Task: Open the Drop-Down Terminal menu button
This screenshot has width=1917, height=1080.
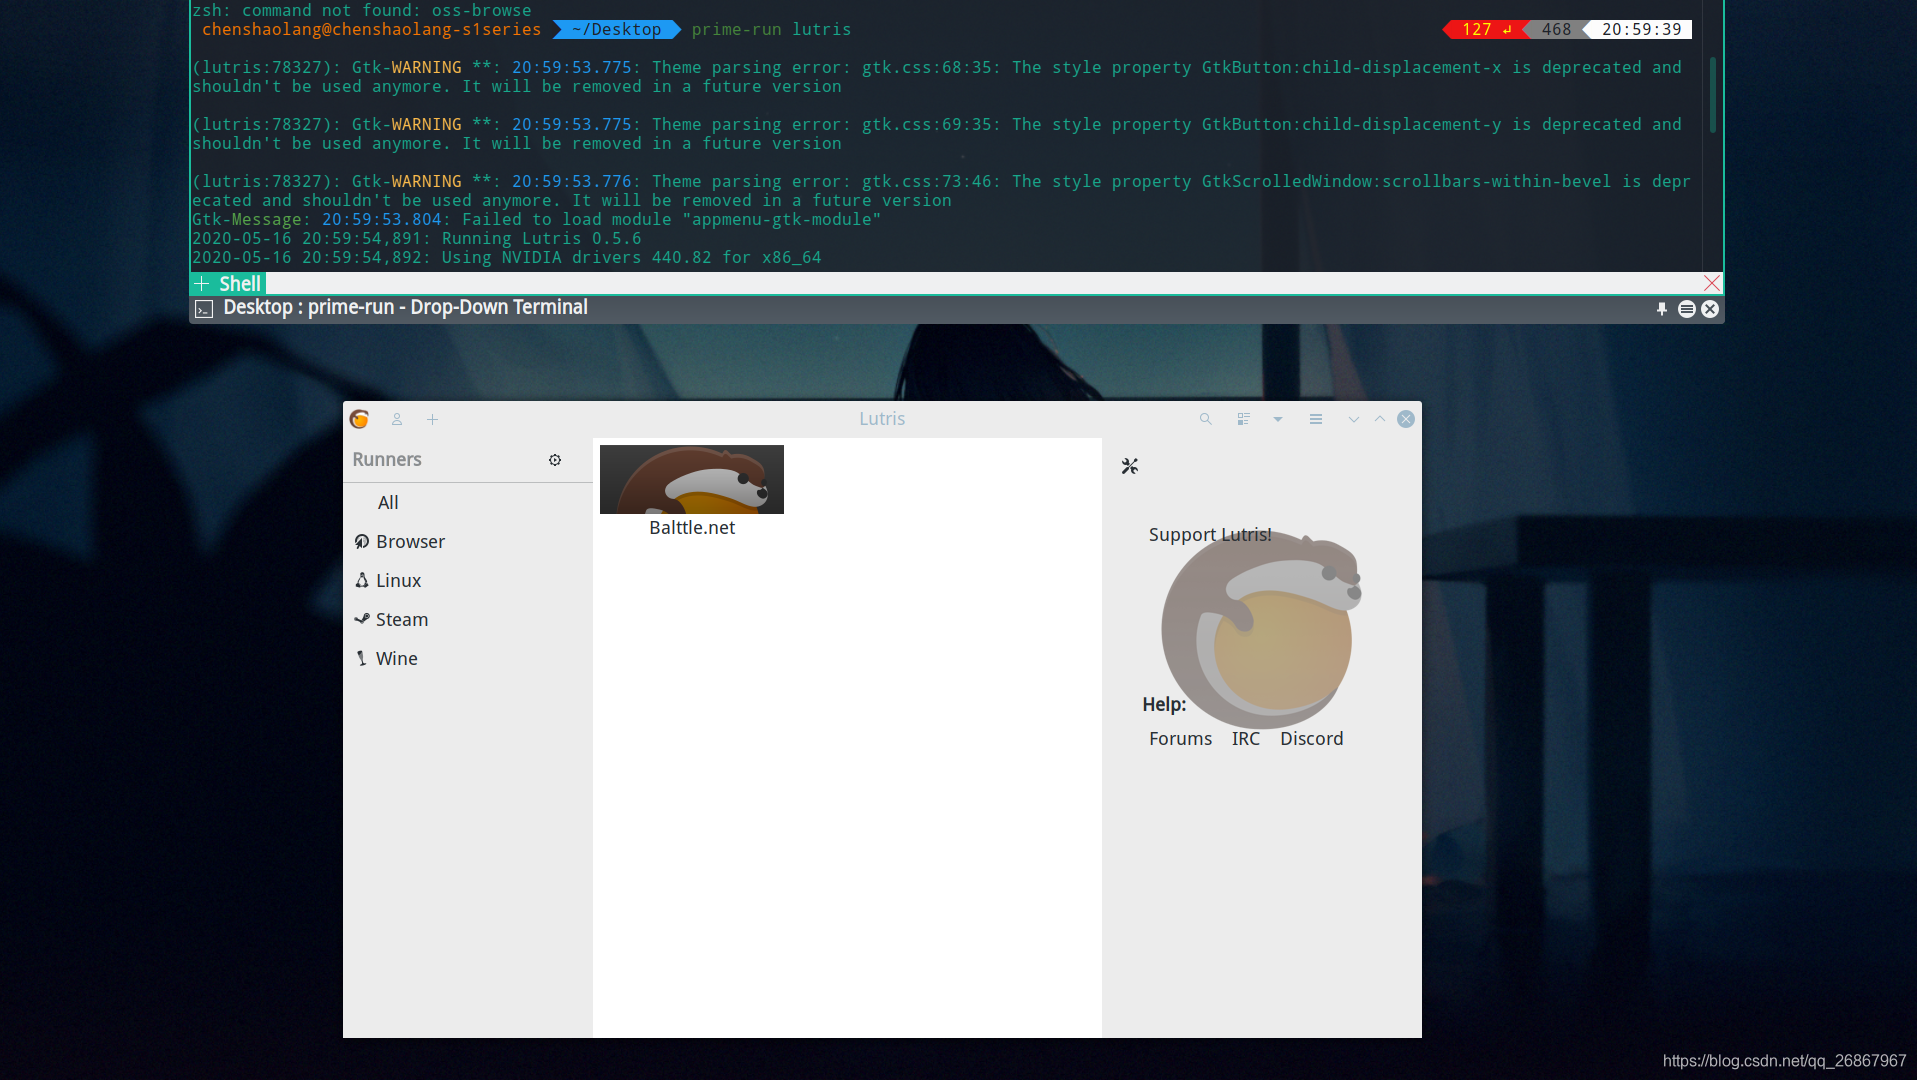Action: coord(1687,309)
